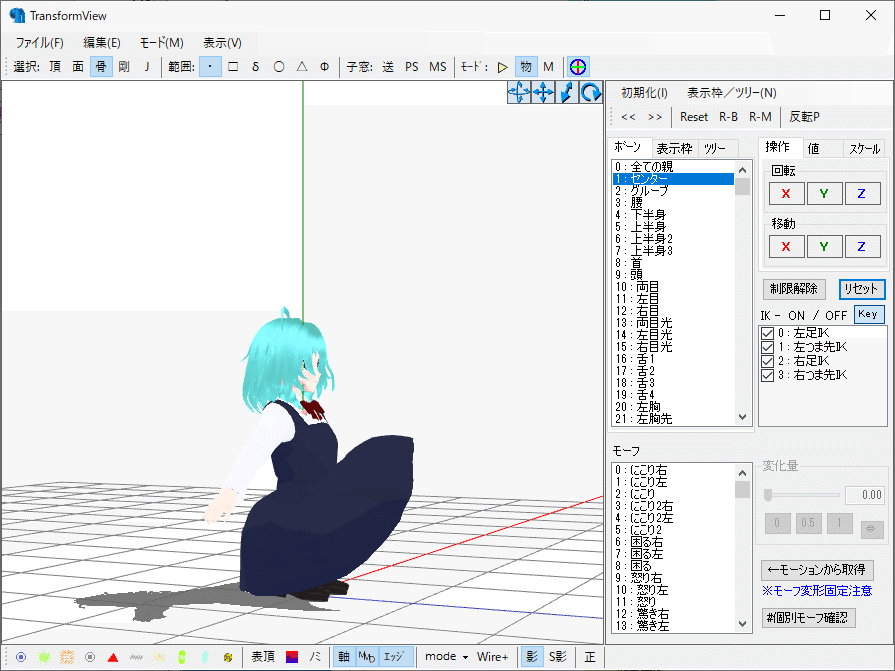This screenshot has height=671, width=895.
Task: Choose the point range selection icon
Action: (210, 67)
